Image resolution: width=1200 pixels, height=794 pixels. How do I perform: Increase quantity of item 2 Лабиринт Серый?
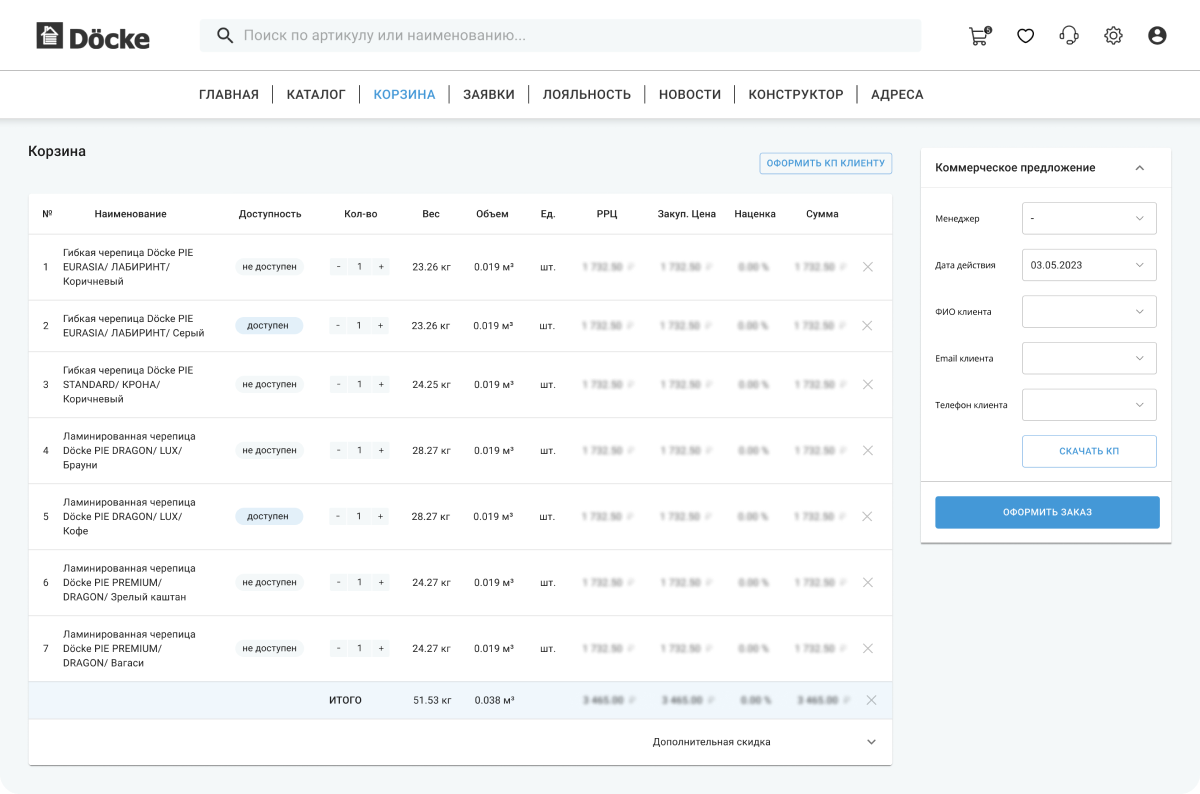[x=381, y=326]
